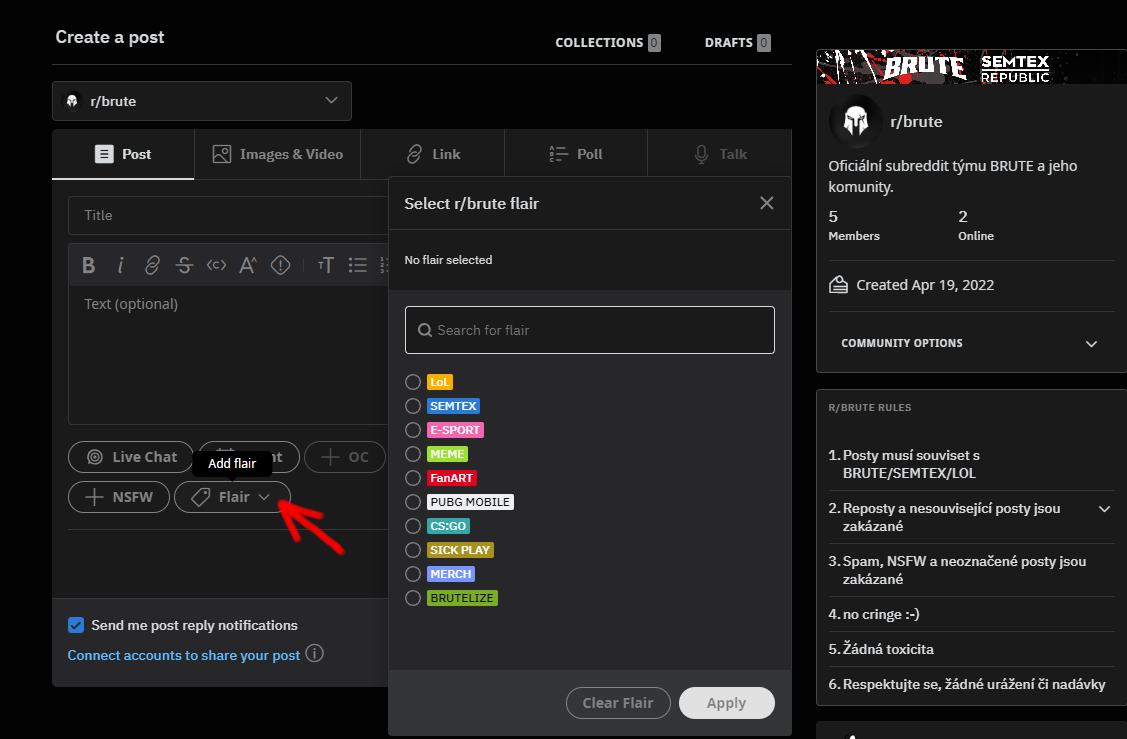Viewport: 1127px width, 739px height.
Task: Uncheck Send me post reply notifications
Action: tap(76, 625)
